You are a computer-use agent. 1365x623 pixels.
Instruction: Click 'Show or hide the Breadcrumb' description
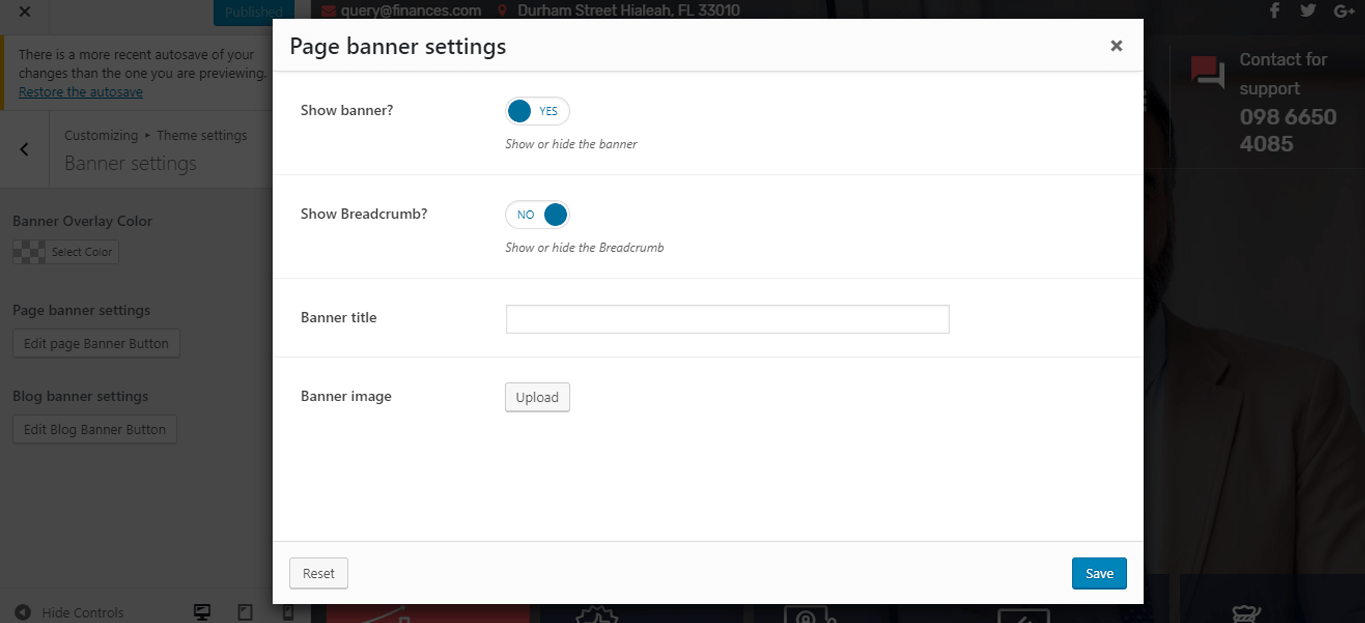click(584, 247)
